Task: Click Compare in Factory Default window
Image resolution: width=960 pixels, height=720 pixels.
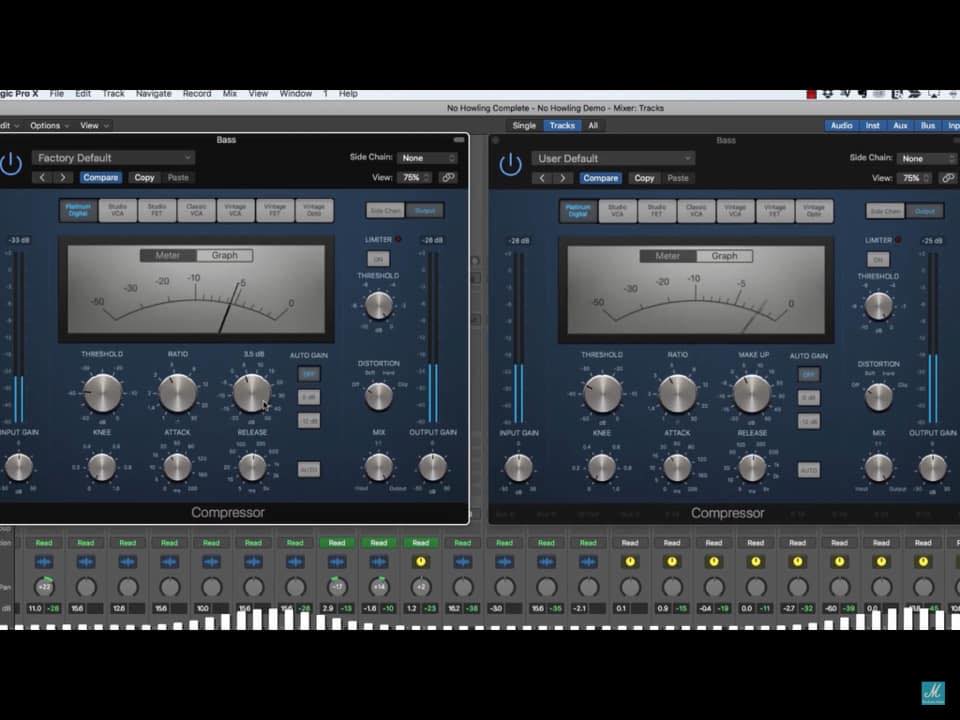Action: pyautogui.click(x=100, y=178)
